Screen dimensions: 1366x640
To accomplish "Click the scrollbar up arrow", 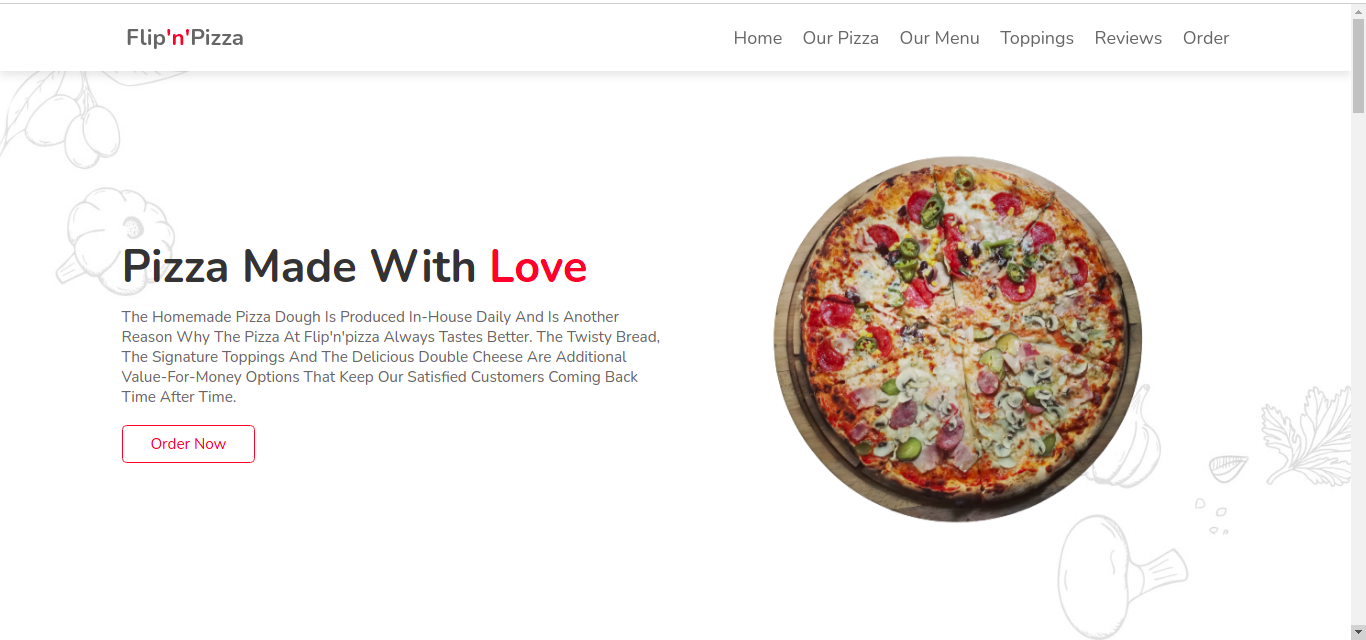I will [x=1358, y=11].
